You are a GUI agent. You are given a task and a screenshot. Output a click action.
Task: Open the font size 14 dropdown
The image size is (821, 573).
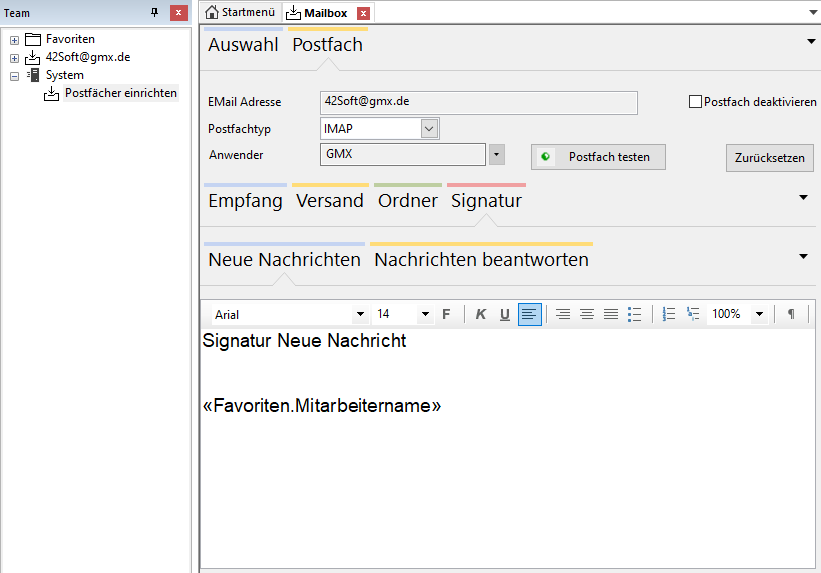[x=425, y=314]
